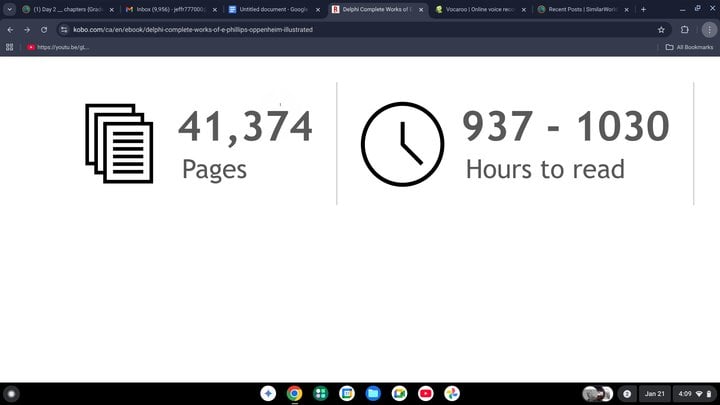Screen dimensions: 720x405
Task: Click the browser back arrow
Action: (x=10, y=30)
